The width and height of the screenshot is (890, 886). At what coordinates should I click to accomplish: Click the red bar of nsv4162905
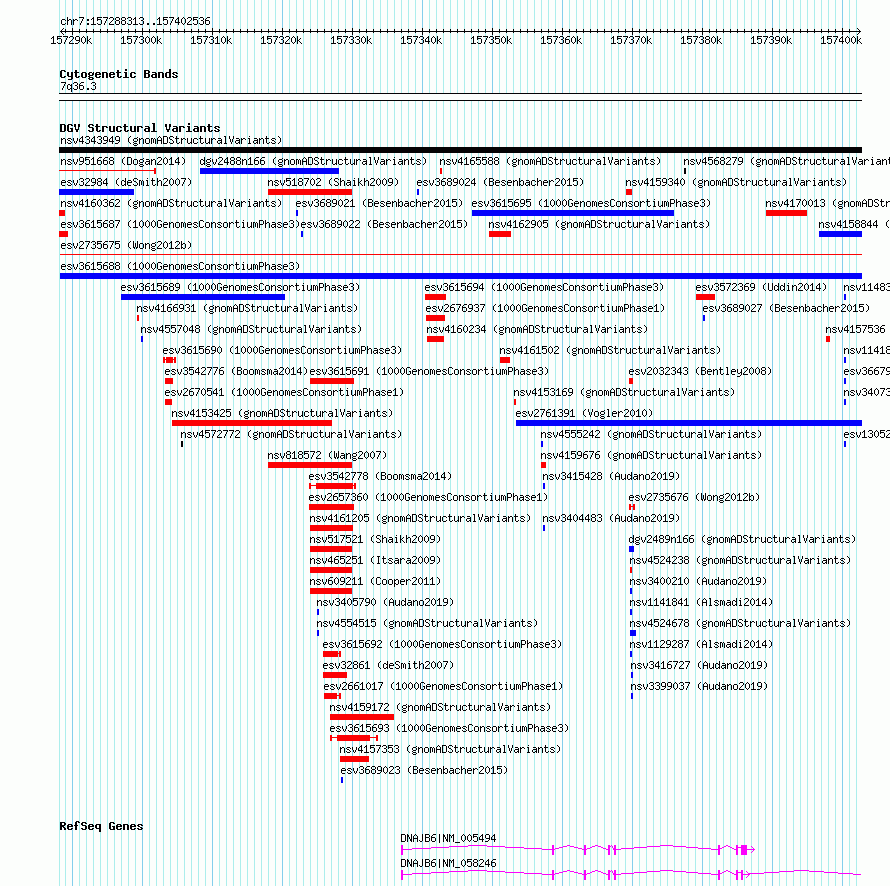(x=499, y=234)
